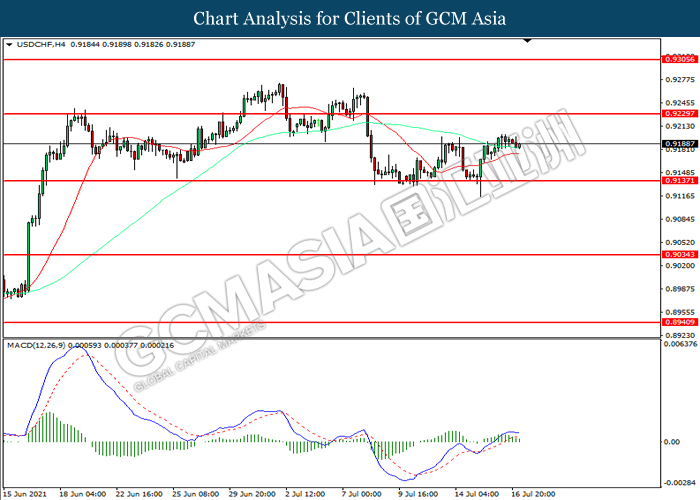Click the MACD scale value 0.006376
700x500 pixels.
coord(680,344)
